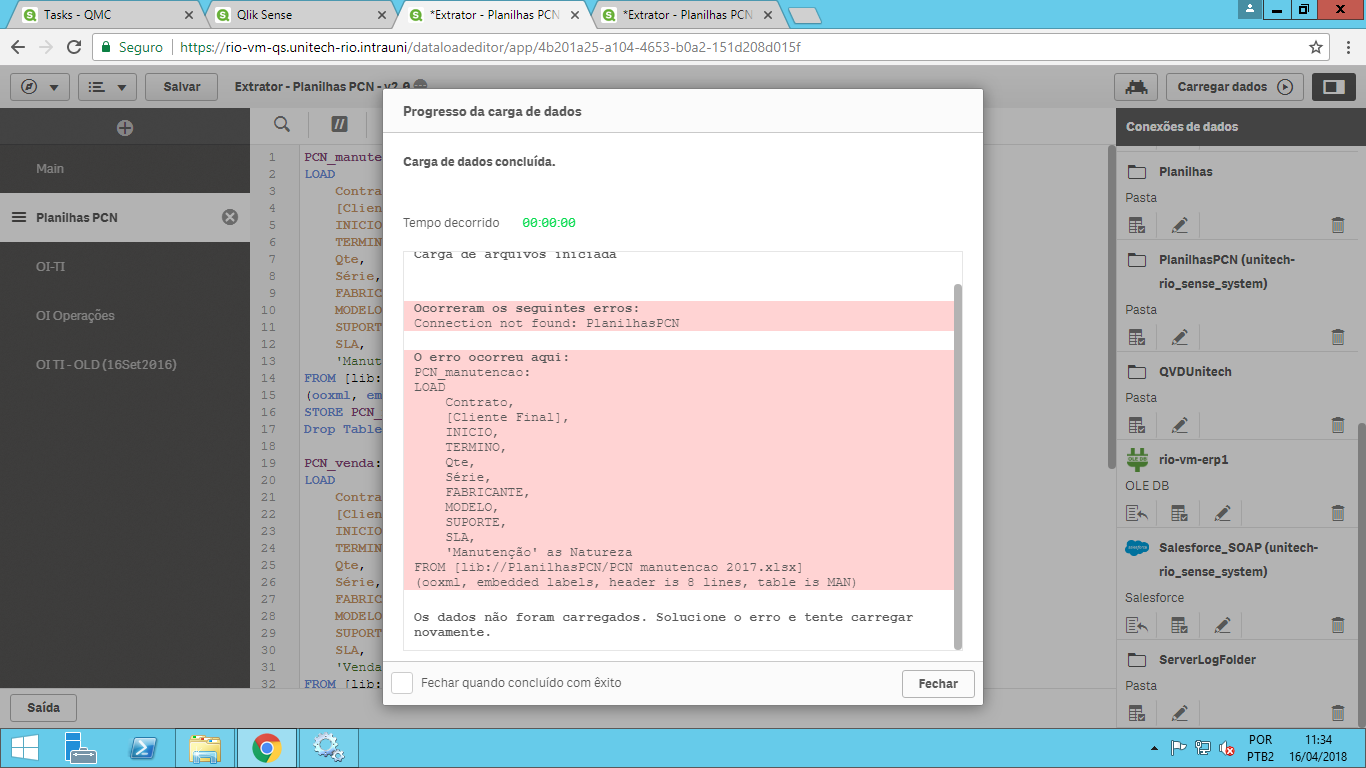The width and height of the screenshot is (1366, 768).
Task: Click 'Carga de dados concluída.' status text
Action: (x=479, y=161)
